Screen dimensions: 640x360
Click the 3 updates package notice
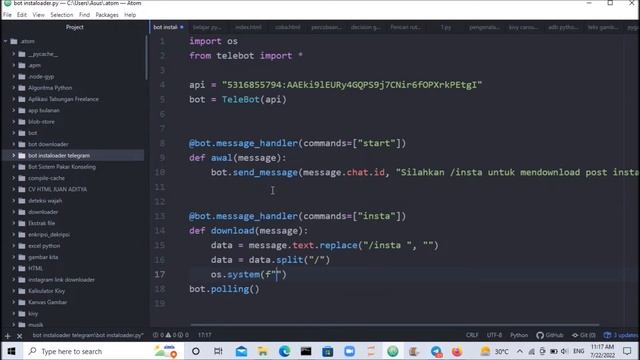tap(621, 335)
